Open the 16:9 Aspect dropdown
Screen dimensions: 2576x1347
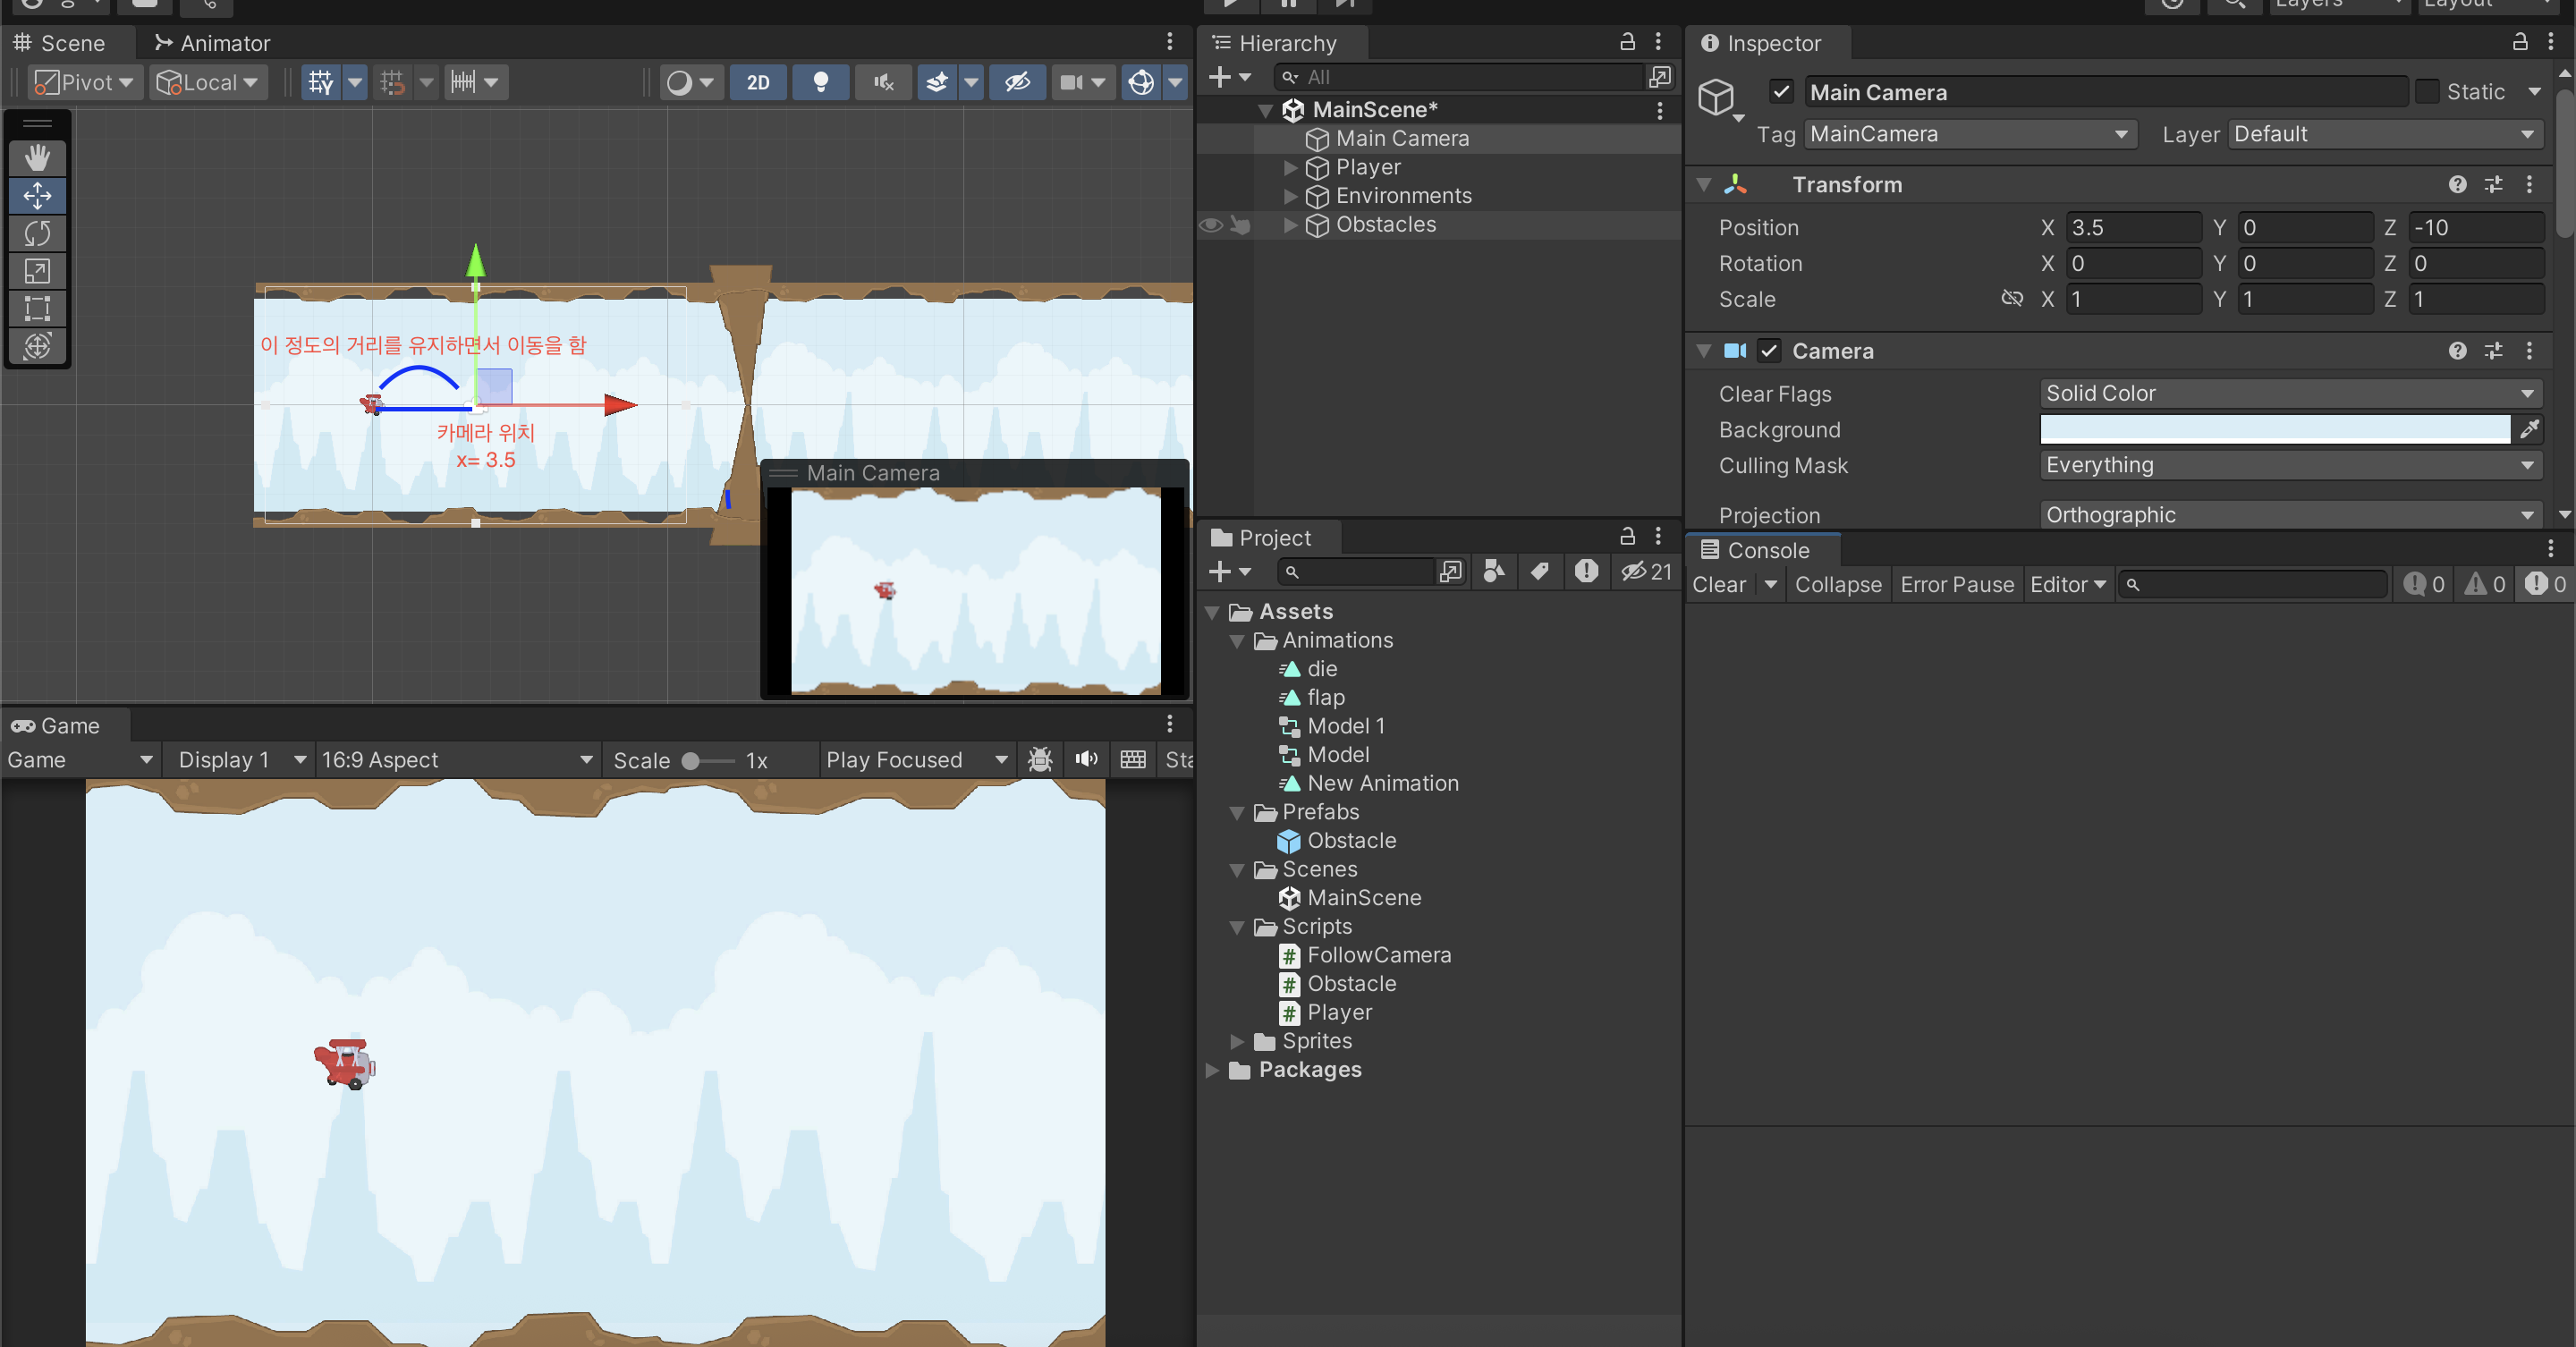click(456, 760)
